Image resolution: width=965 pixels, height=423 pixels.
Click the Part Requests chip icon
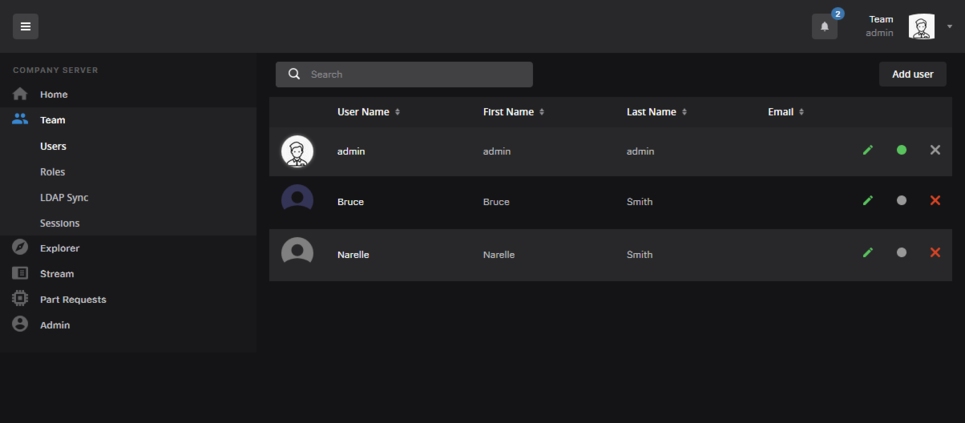[20, 299]
